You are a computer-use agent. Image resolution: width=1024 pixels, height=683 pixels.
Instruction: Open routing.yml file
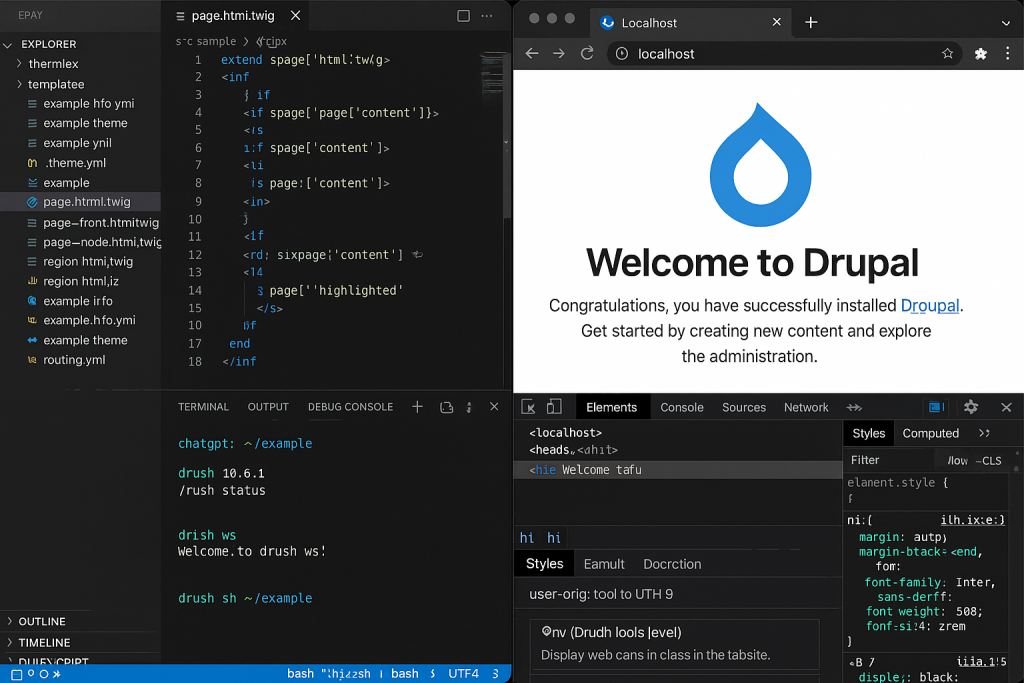(74, 360)
